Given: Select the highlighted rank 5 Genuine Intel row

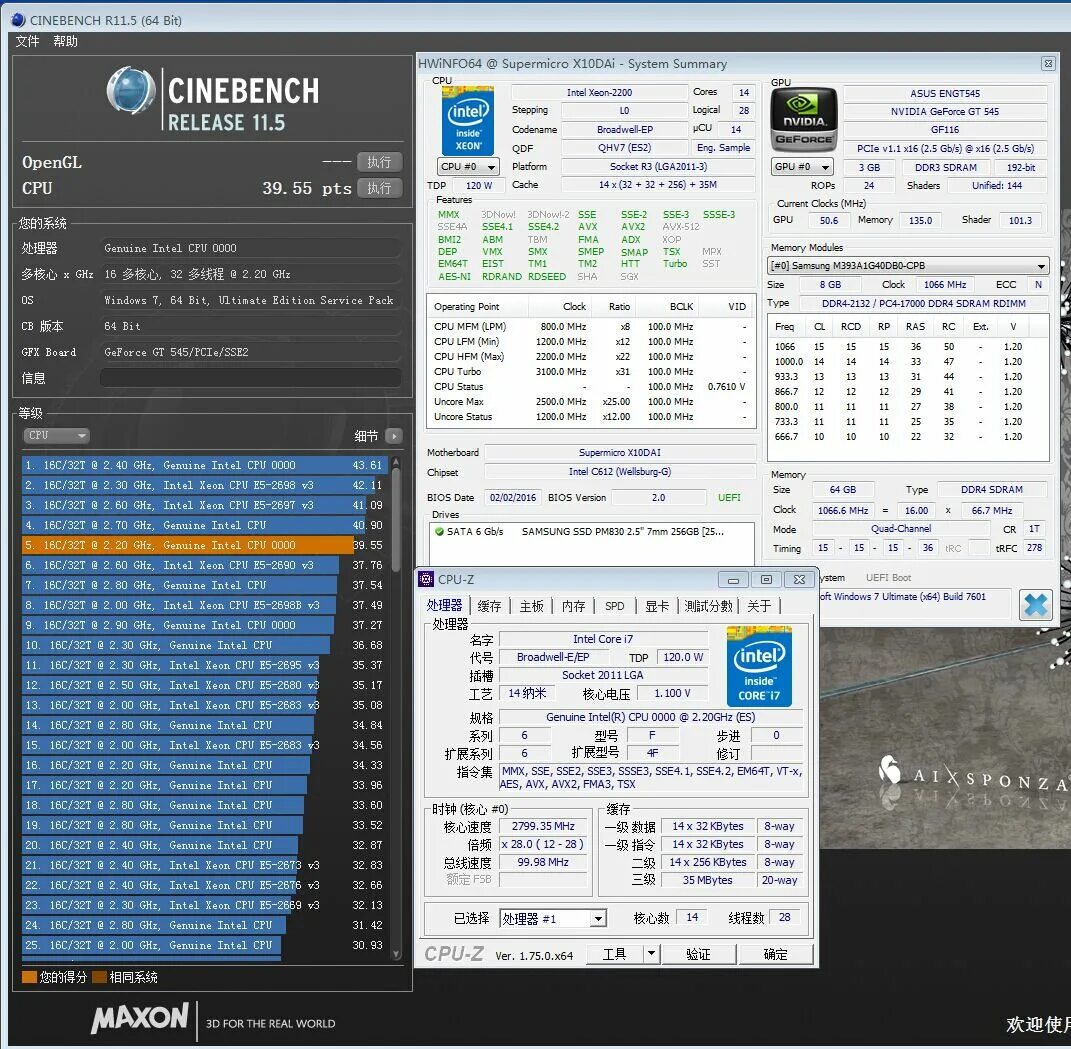Looking at the screenshot, I should pos(204,545).
